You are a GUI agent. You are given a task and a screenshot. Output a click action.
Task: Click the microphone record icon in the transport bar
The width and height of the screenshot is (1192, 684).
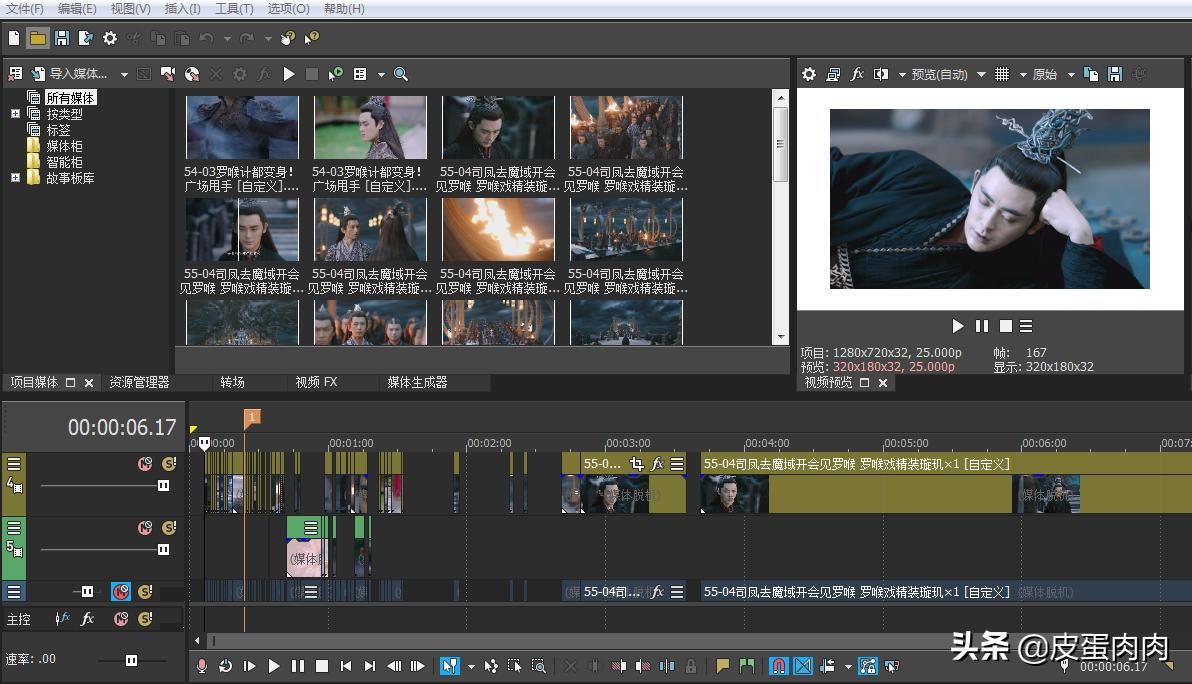tap(202, 666)
